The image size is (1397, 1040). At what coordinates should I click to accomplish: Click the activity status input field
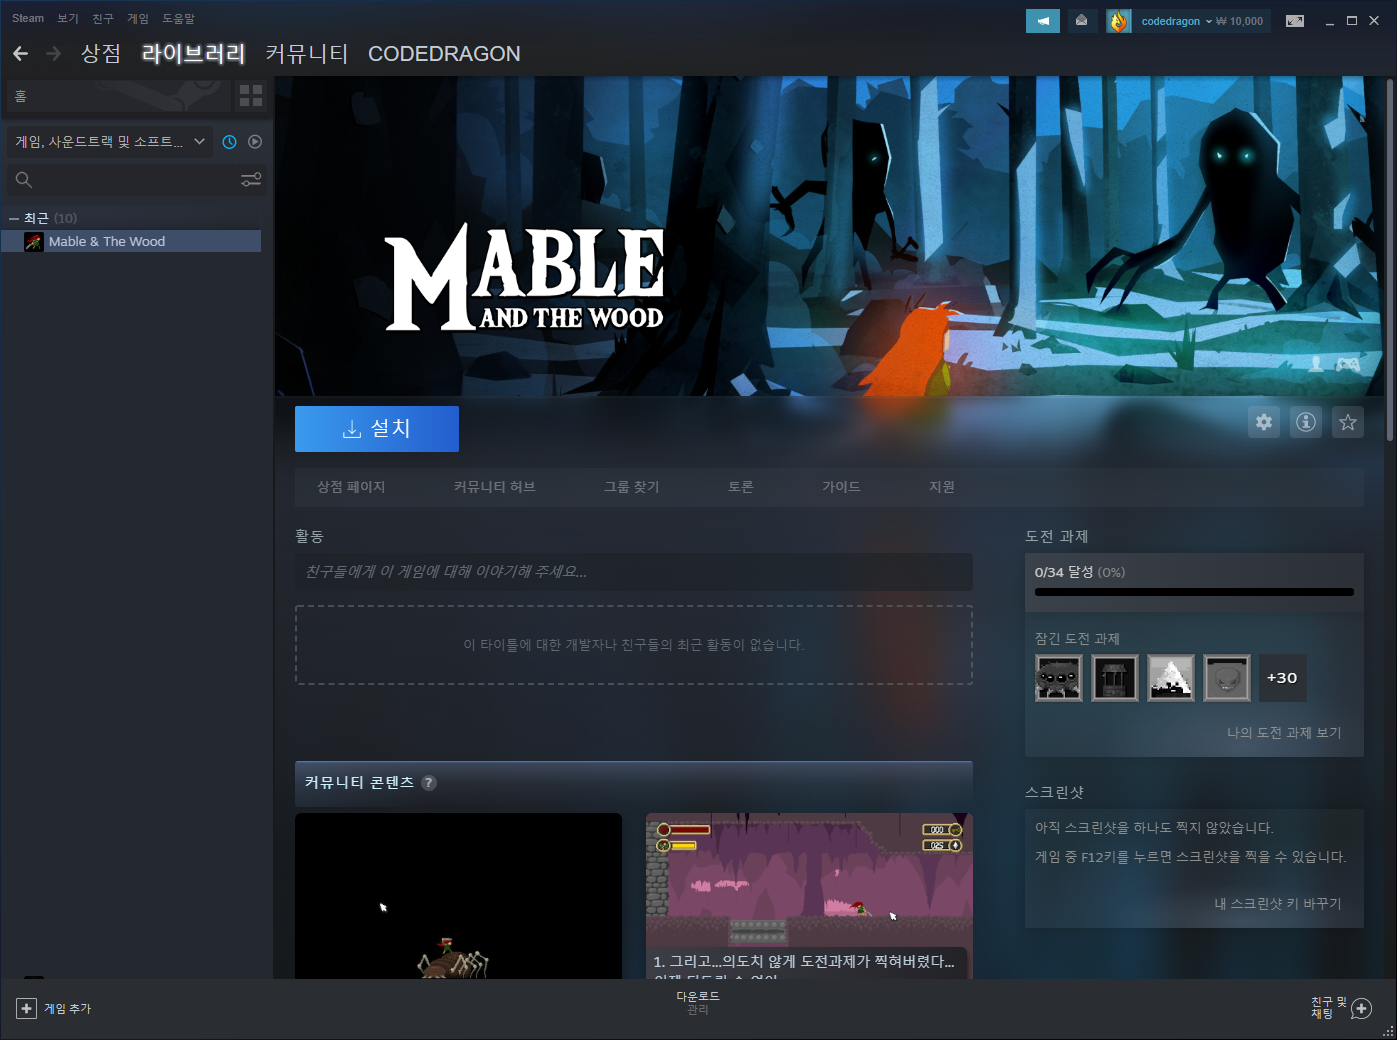point(634,572)
